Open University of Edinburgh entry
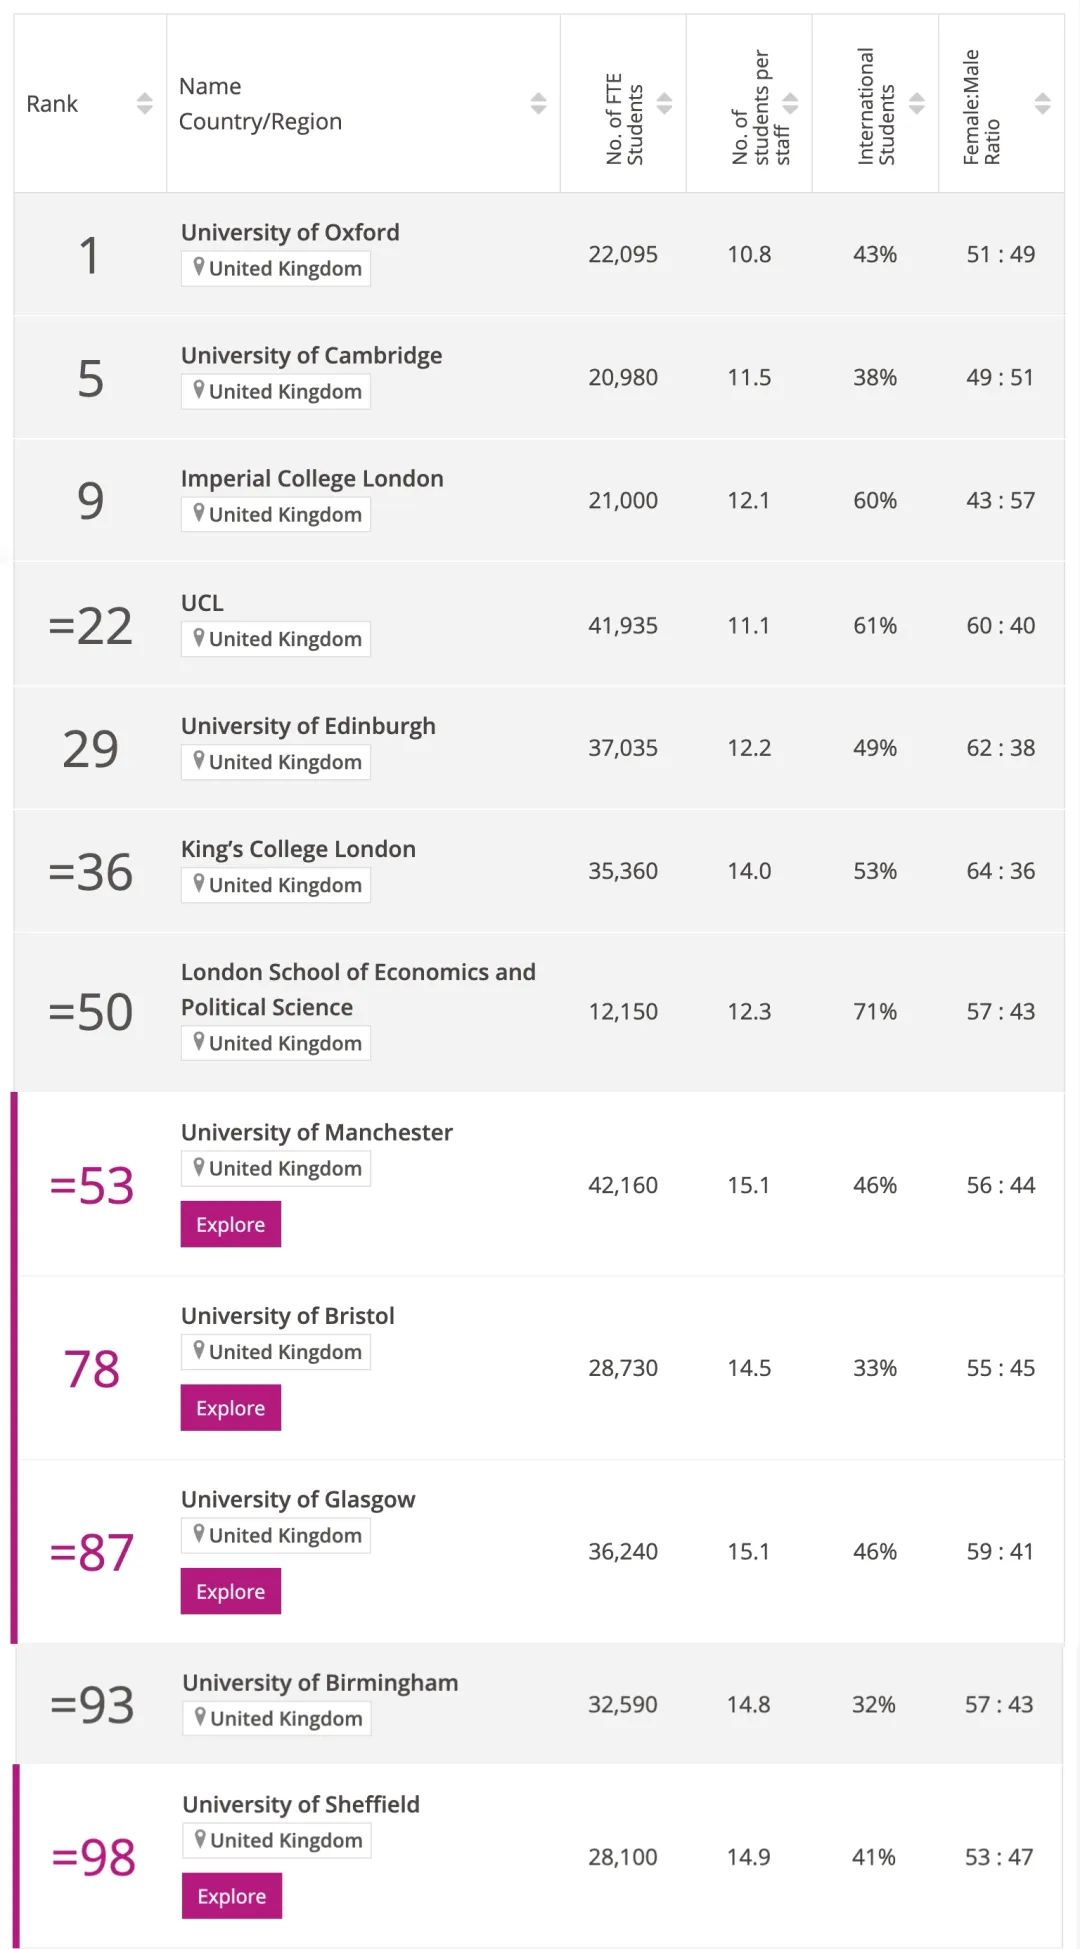The image size is (1080, 1949). pos(308,725)
